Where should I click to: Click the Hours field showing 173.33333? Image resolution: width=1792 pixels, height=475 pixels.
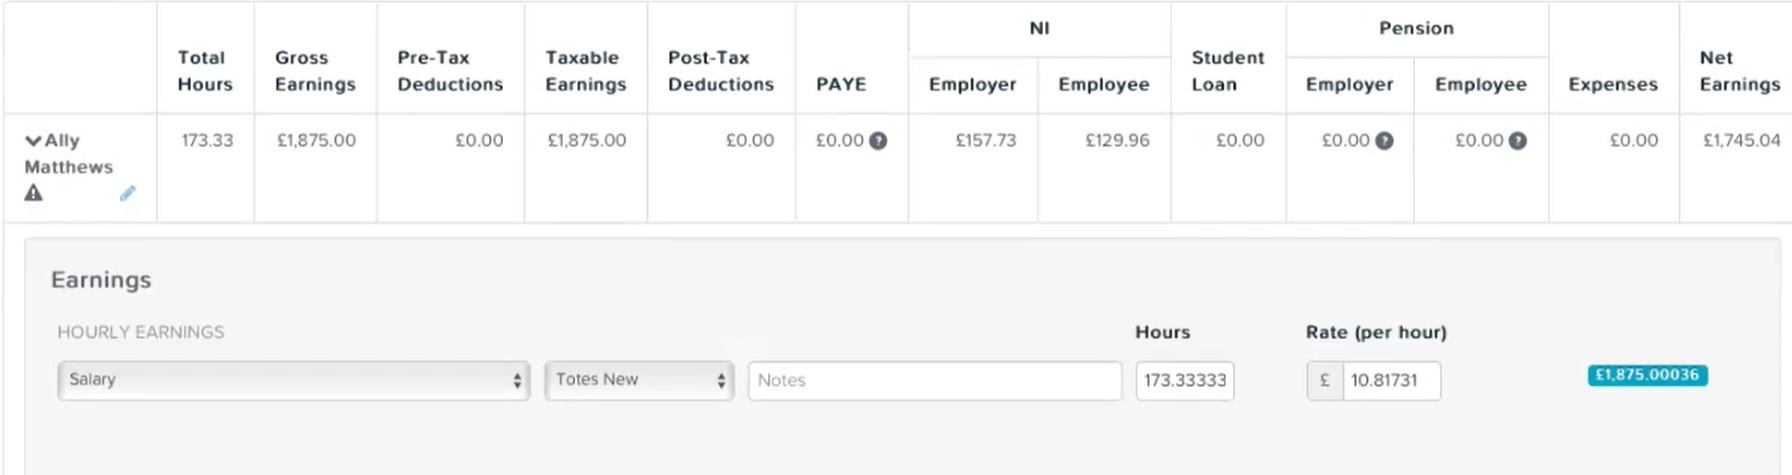tap(1185, 380)
